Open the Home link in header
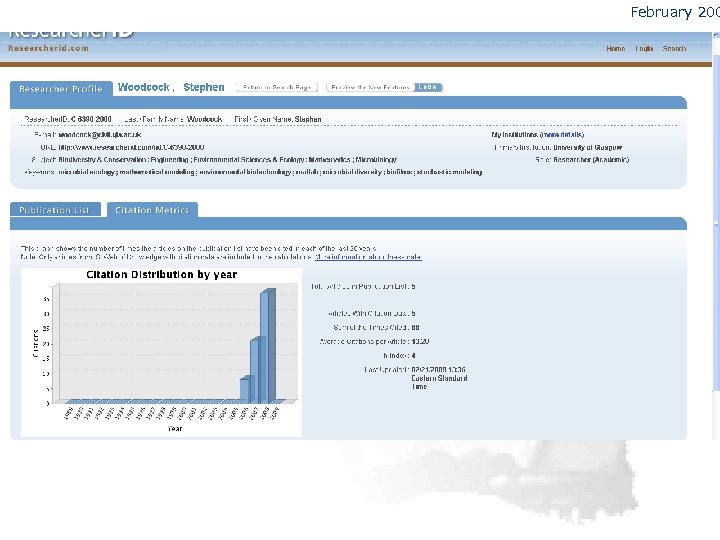720x540 pixels. (615, 49)
